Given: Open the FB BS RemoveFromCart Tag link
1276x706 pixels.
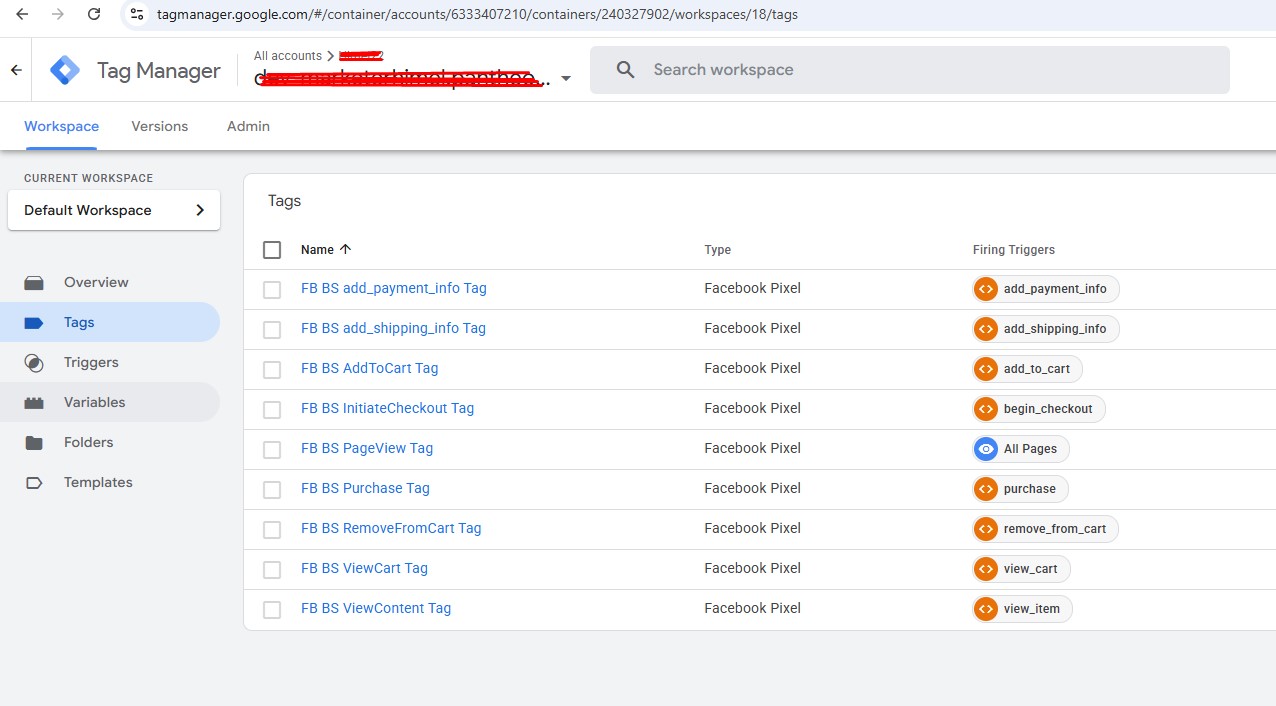Looking at the screenshot, I should tap(391, 528).
